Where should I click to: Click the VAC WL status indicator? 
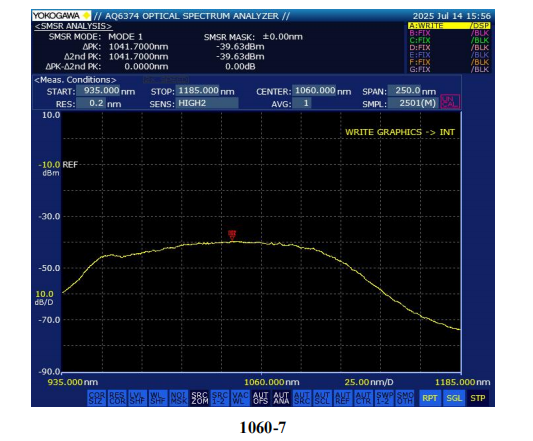point(240,398)
